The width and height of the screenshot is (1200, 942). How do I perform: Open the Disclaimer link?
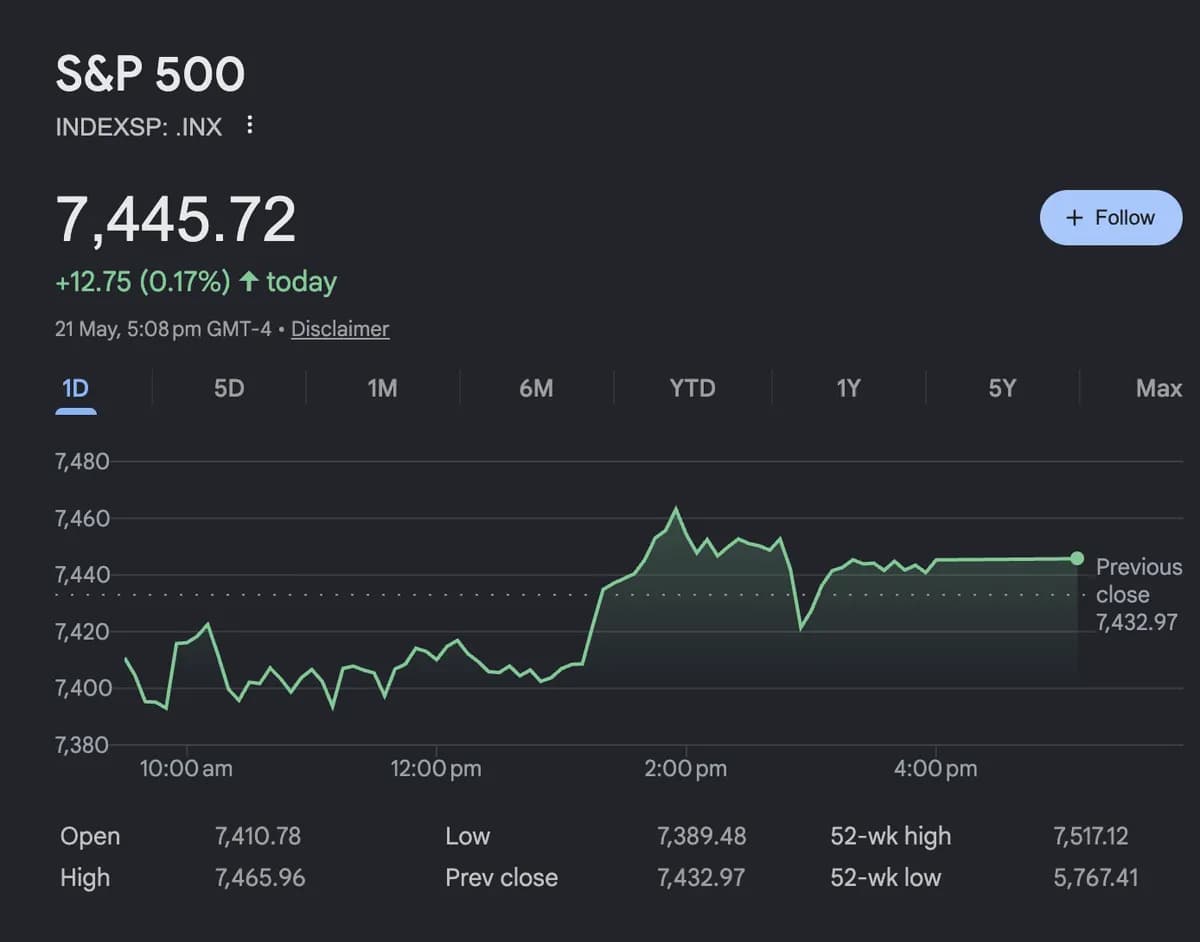pos(340,329)
